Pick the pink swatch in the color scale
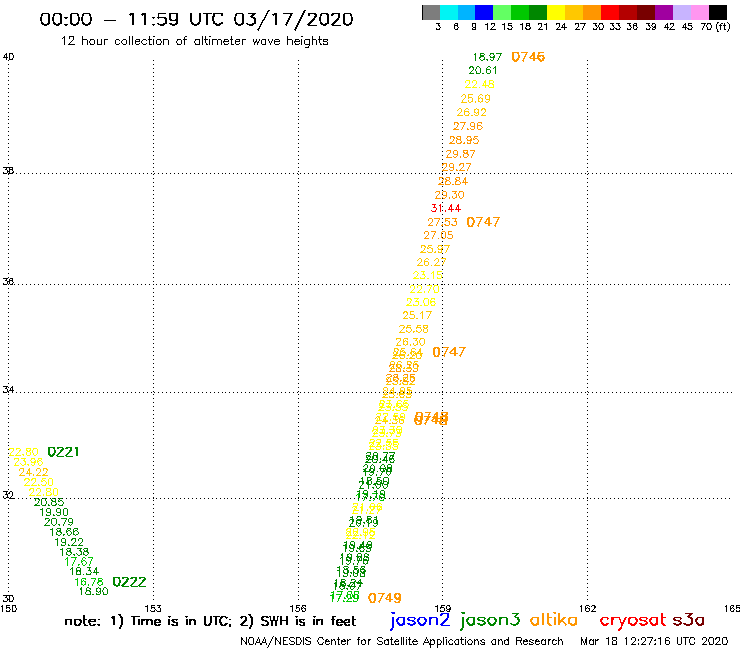Image resolution: width=740 pixels, height=650 pixels. tap(699, 12)
